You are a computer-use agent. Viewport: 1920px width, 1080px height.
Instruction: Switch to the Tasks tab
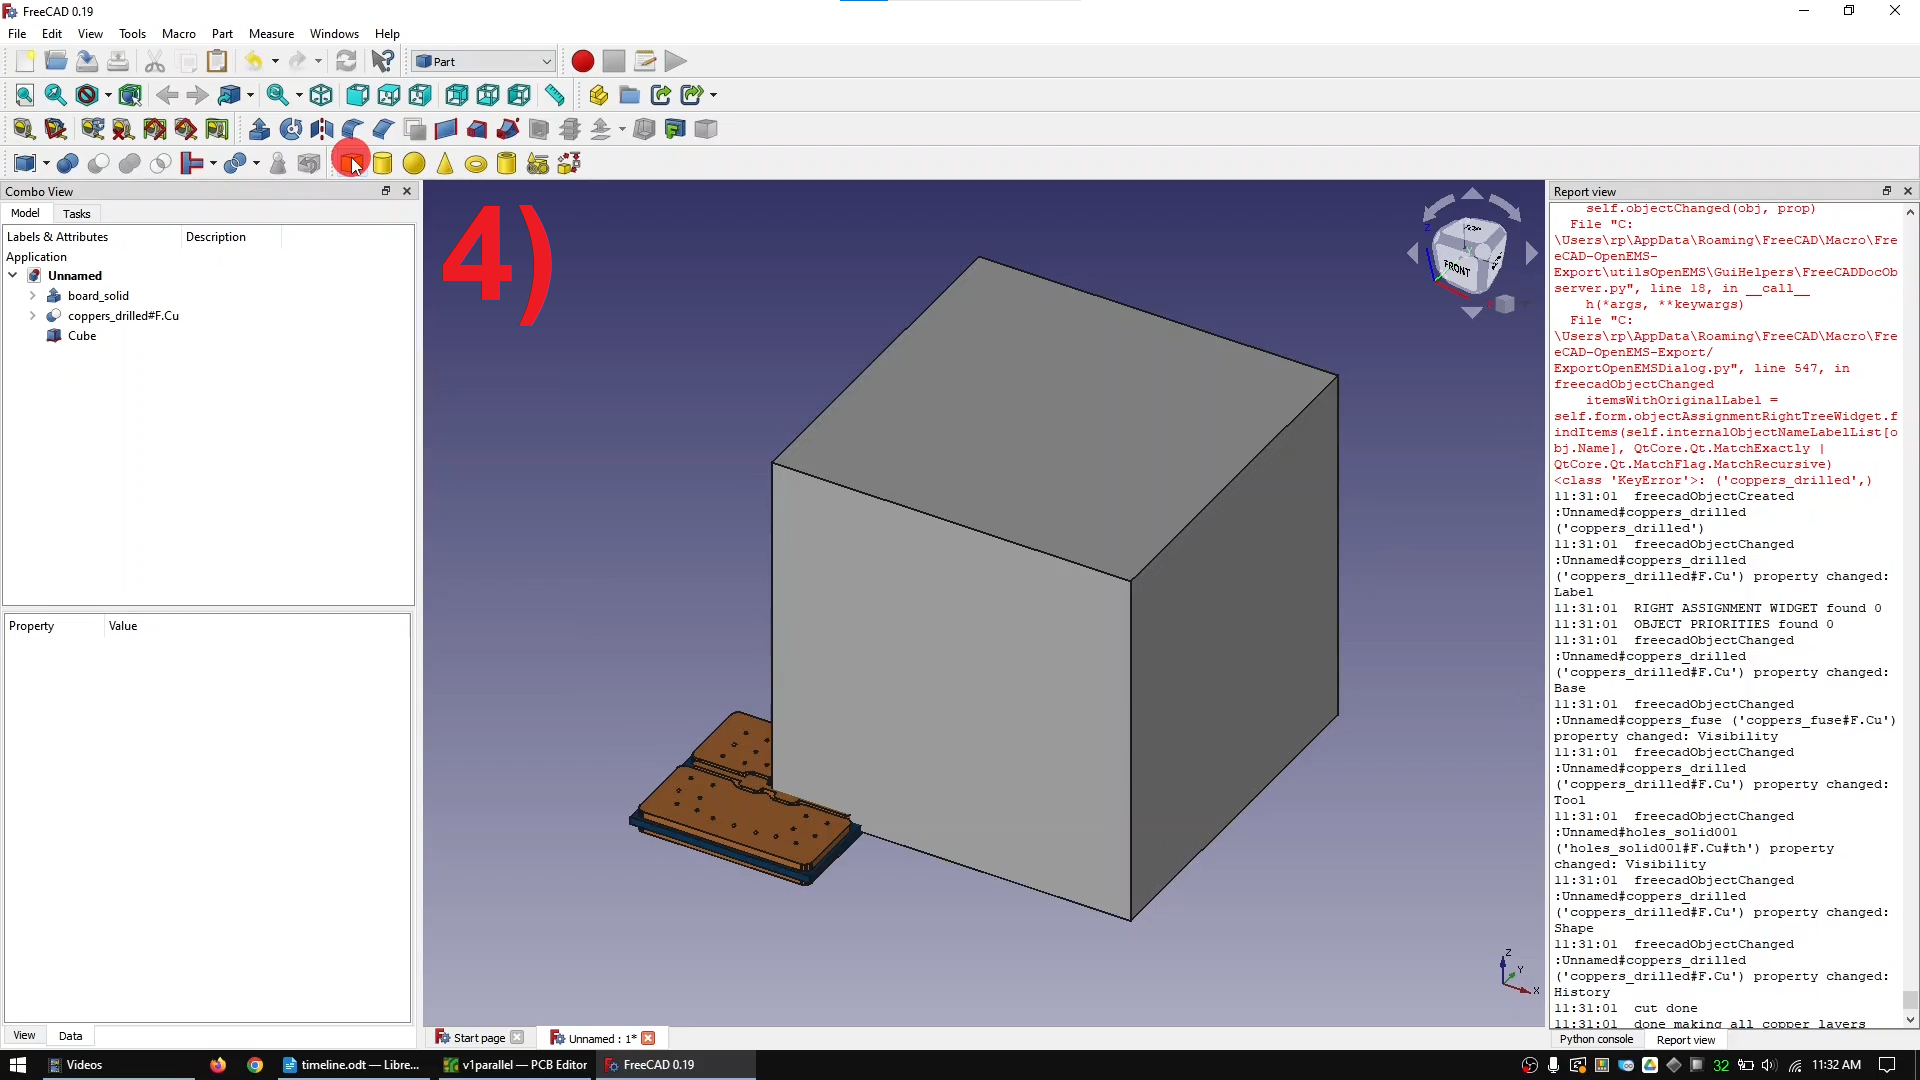[x=76, y=213]
